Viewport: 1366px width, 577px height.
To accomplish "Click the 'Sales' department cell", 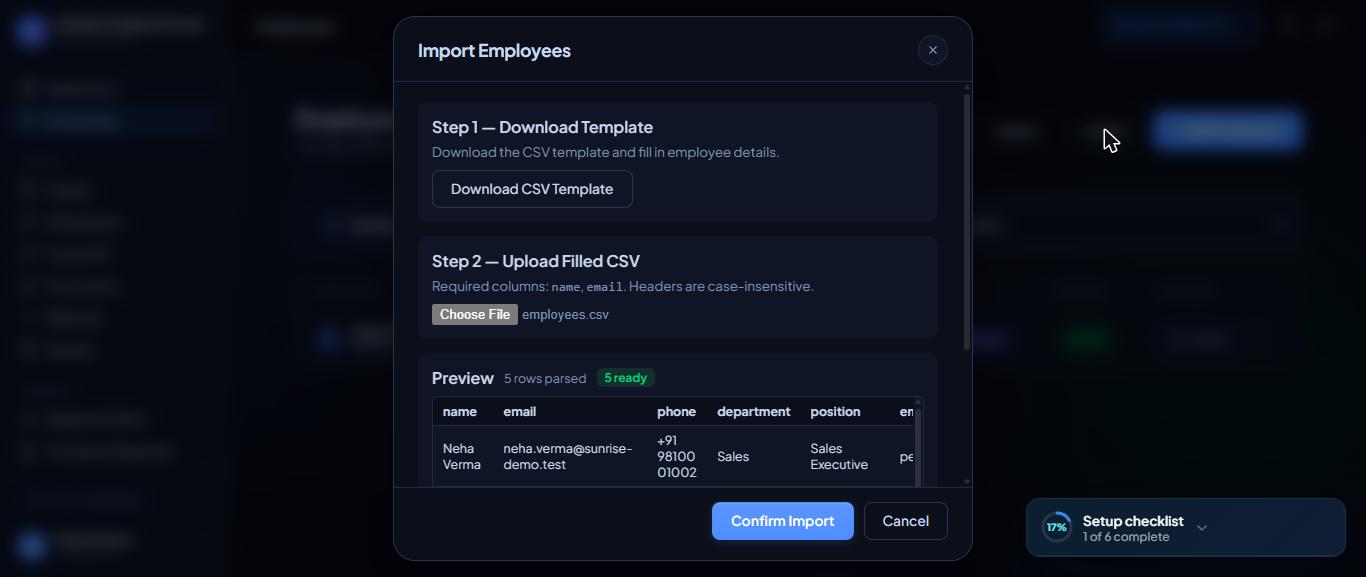I will (733, 456).
